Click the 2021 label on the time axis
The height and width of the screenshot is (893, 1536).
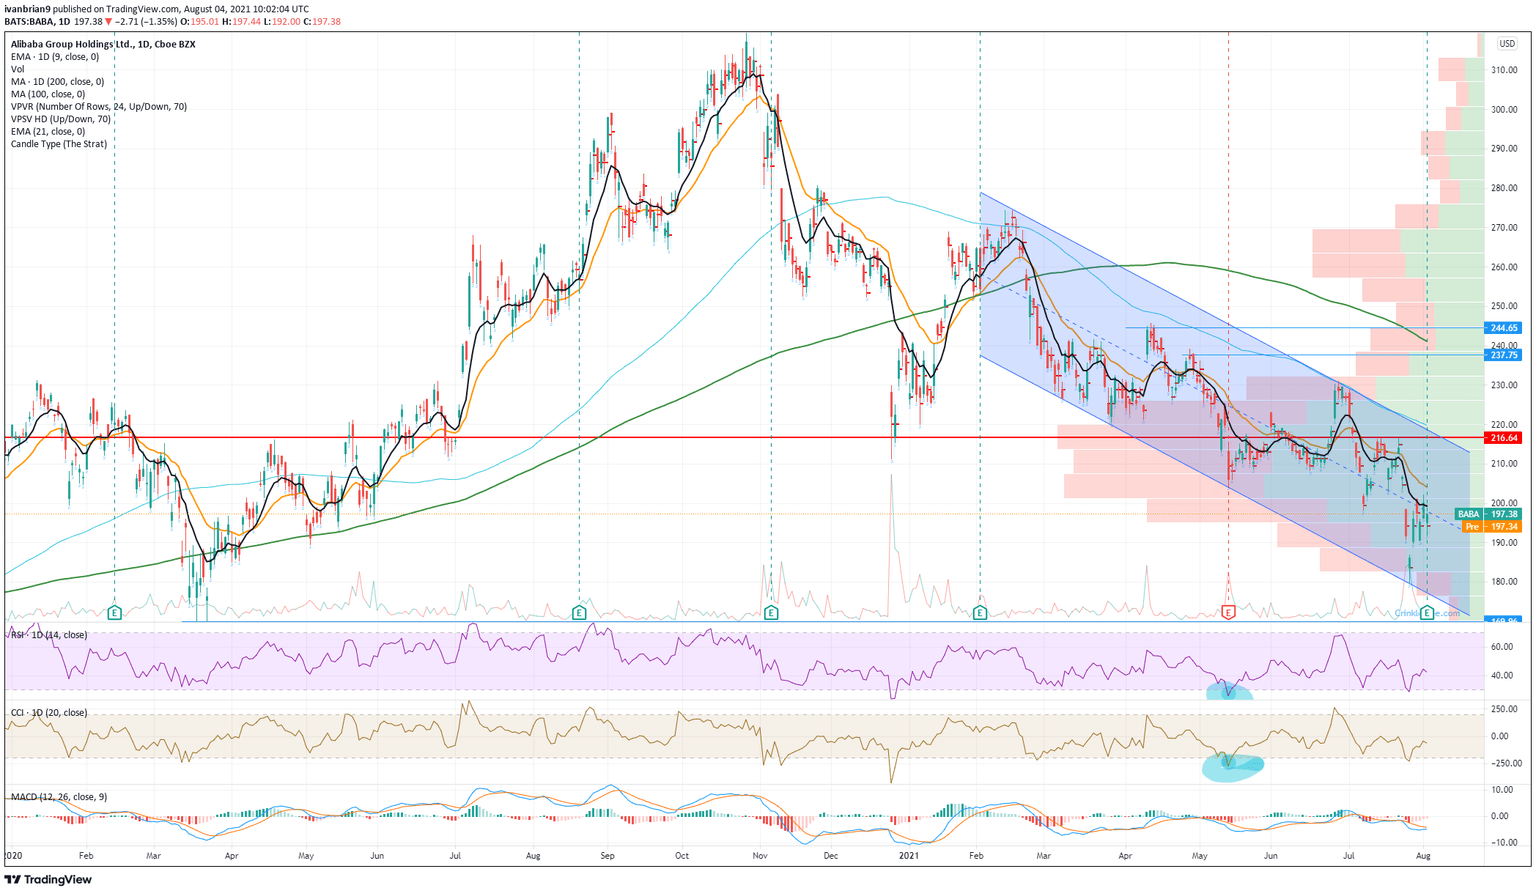[x=909, y=856]
